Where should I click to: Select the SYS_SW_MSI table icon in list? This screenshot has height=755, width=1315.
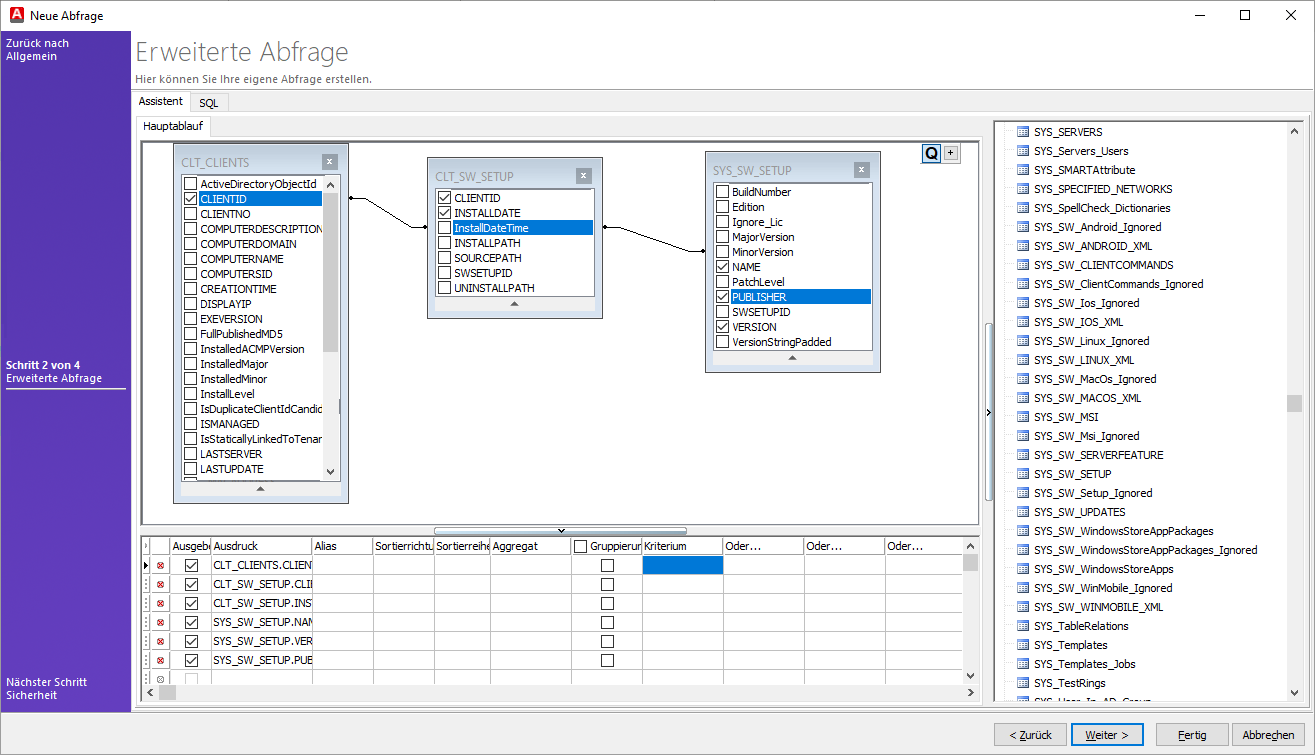pyautogui.click(x=1023, y=417)
